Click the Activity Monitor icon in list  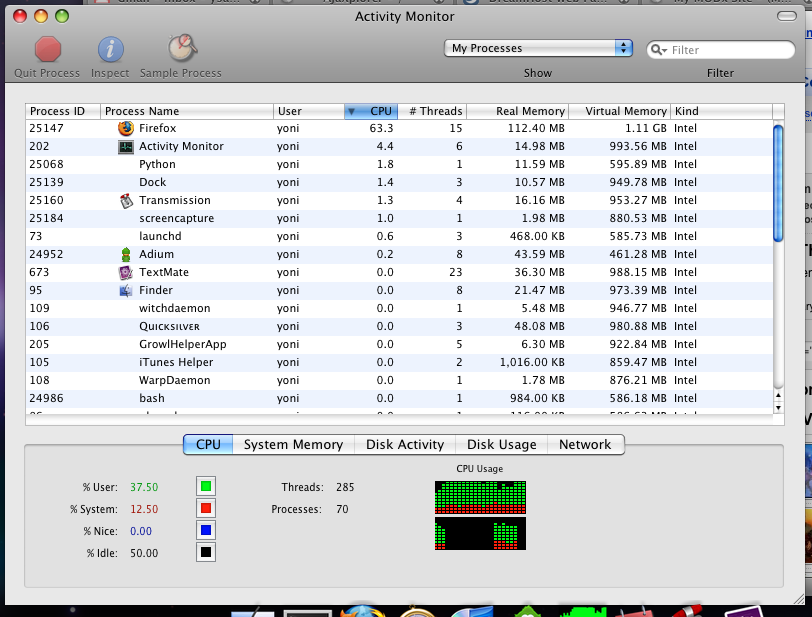tap(125, 146)
